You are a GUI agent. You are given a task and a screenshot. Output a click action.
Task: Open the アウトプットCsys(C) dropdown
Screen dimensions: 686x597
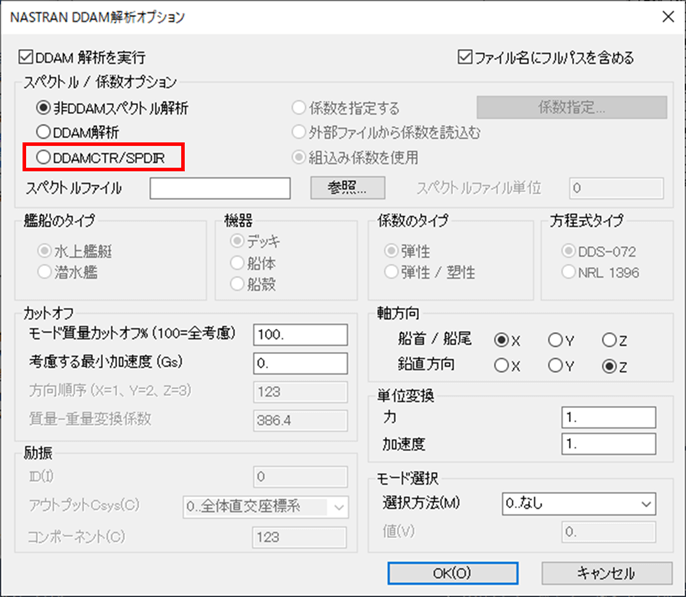pyautogui.click(x=266, y=507)
